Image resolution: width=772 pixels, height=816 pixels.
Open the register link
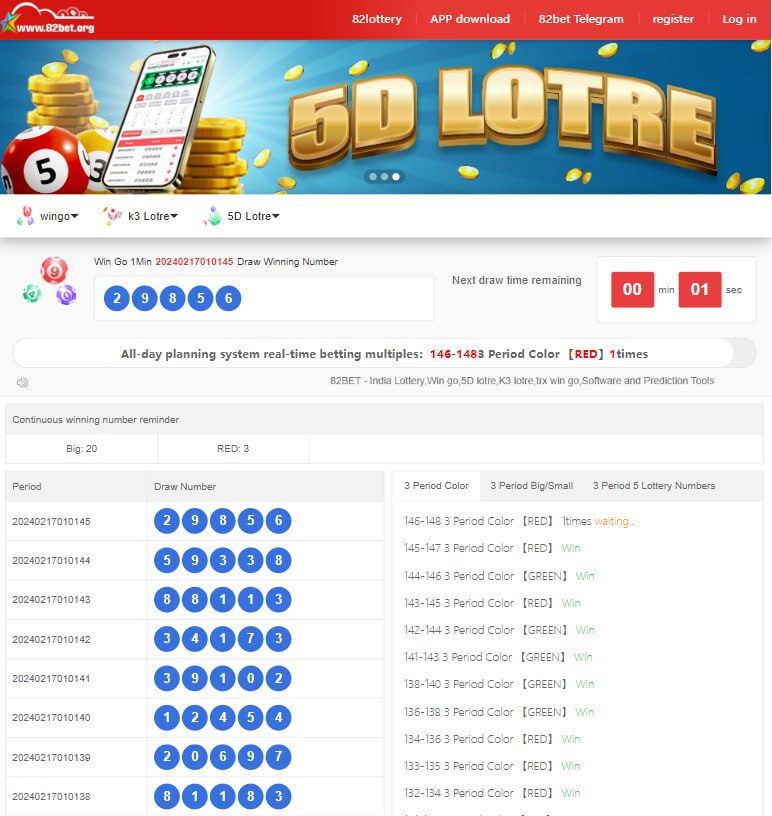point(673,19)
